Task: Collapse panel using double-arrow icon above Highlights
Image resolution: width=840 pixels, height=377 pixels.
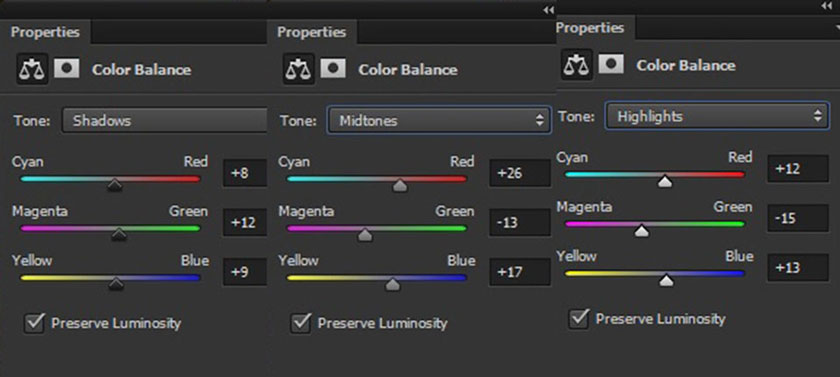Action: coord(827,6)
